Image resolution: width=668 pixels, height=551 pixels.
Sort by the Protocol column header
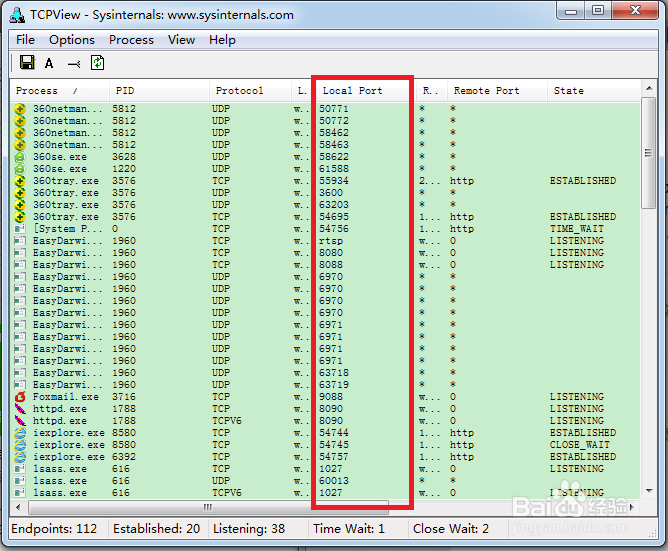(x=250, y=90)
